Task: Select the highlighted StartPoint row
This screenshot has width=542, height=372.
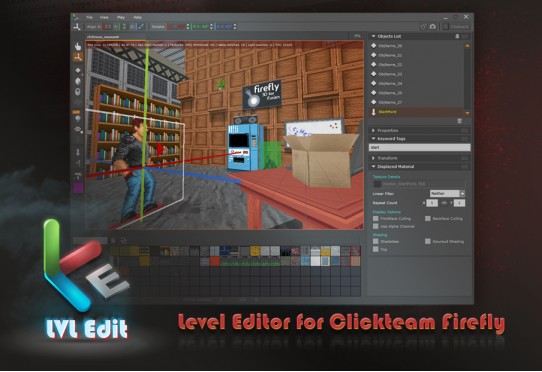Action: 417,112
